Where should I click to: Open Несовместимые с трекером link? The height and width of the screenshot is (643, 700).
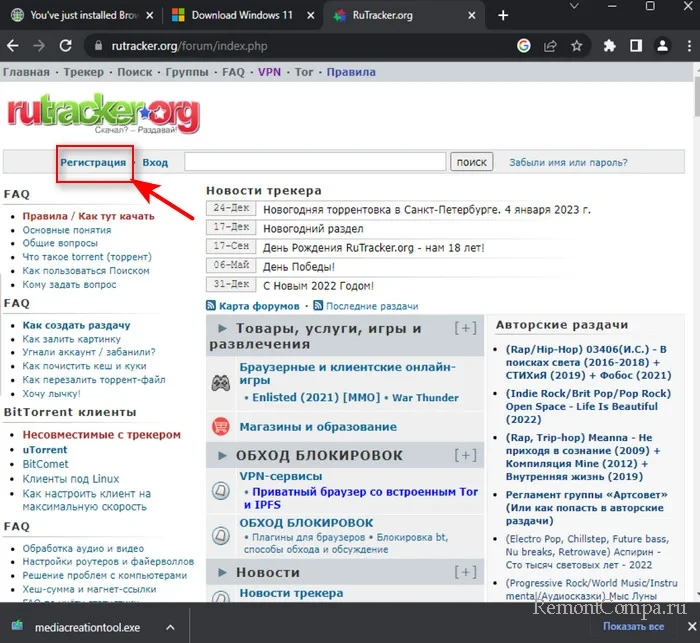click(x=101, y=434)
